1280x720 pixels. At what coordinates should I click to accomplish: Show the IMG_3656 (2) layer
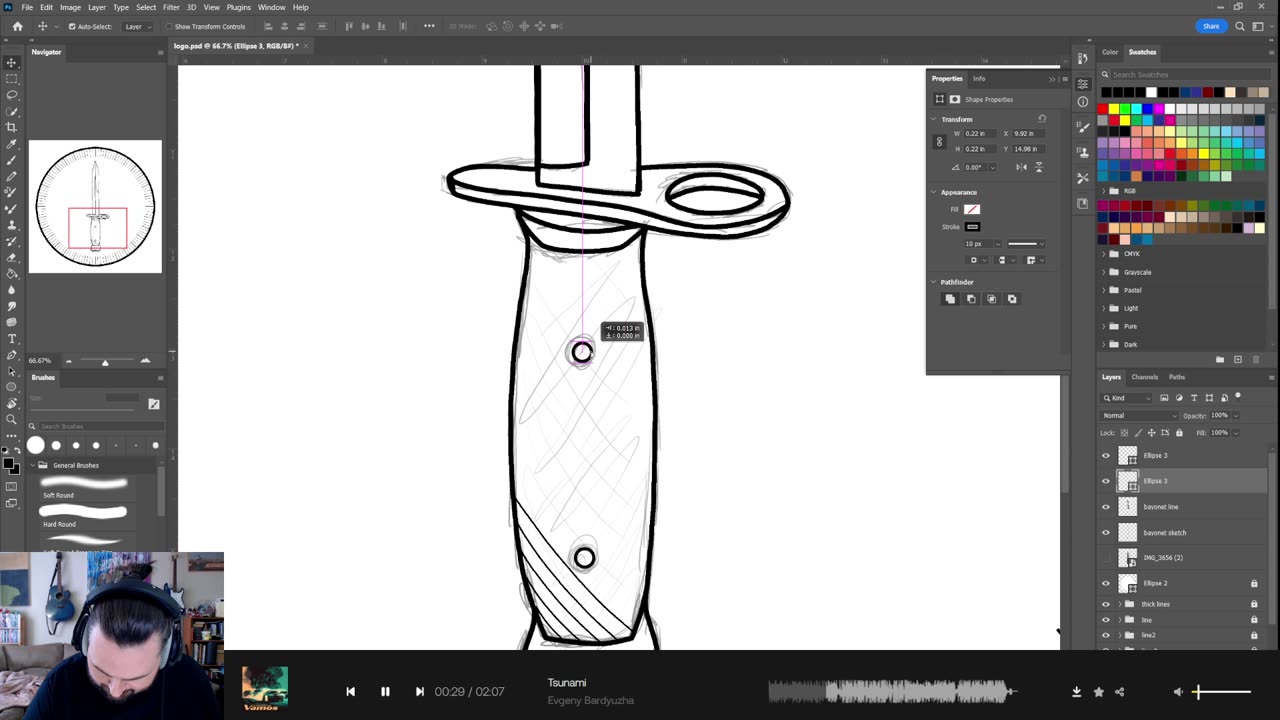click(x=1106, y=558)
